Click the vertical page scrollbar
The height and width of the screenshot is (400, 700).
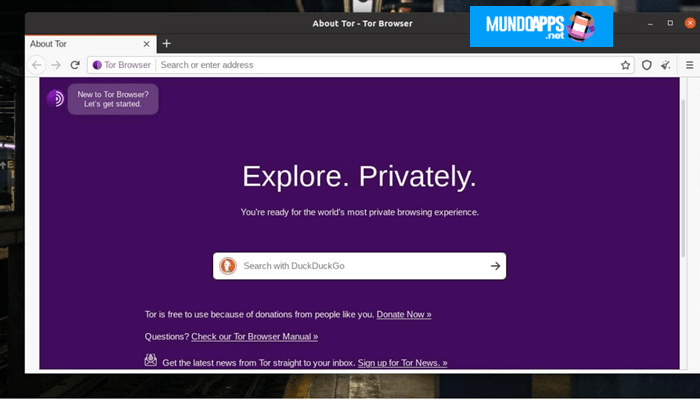[683, 179]
